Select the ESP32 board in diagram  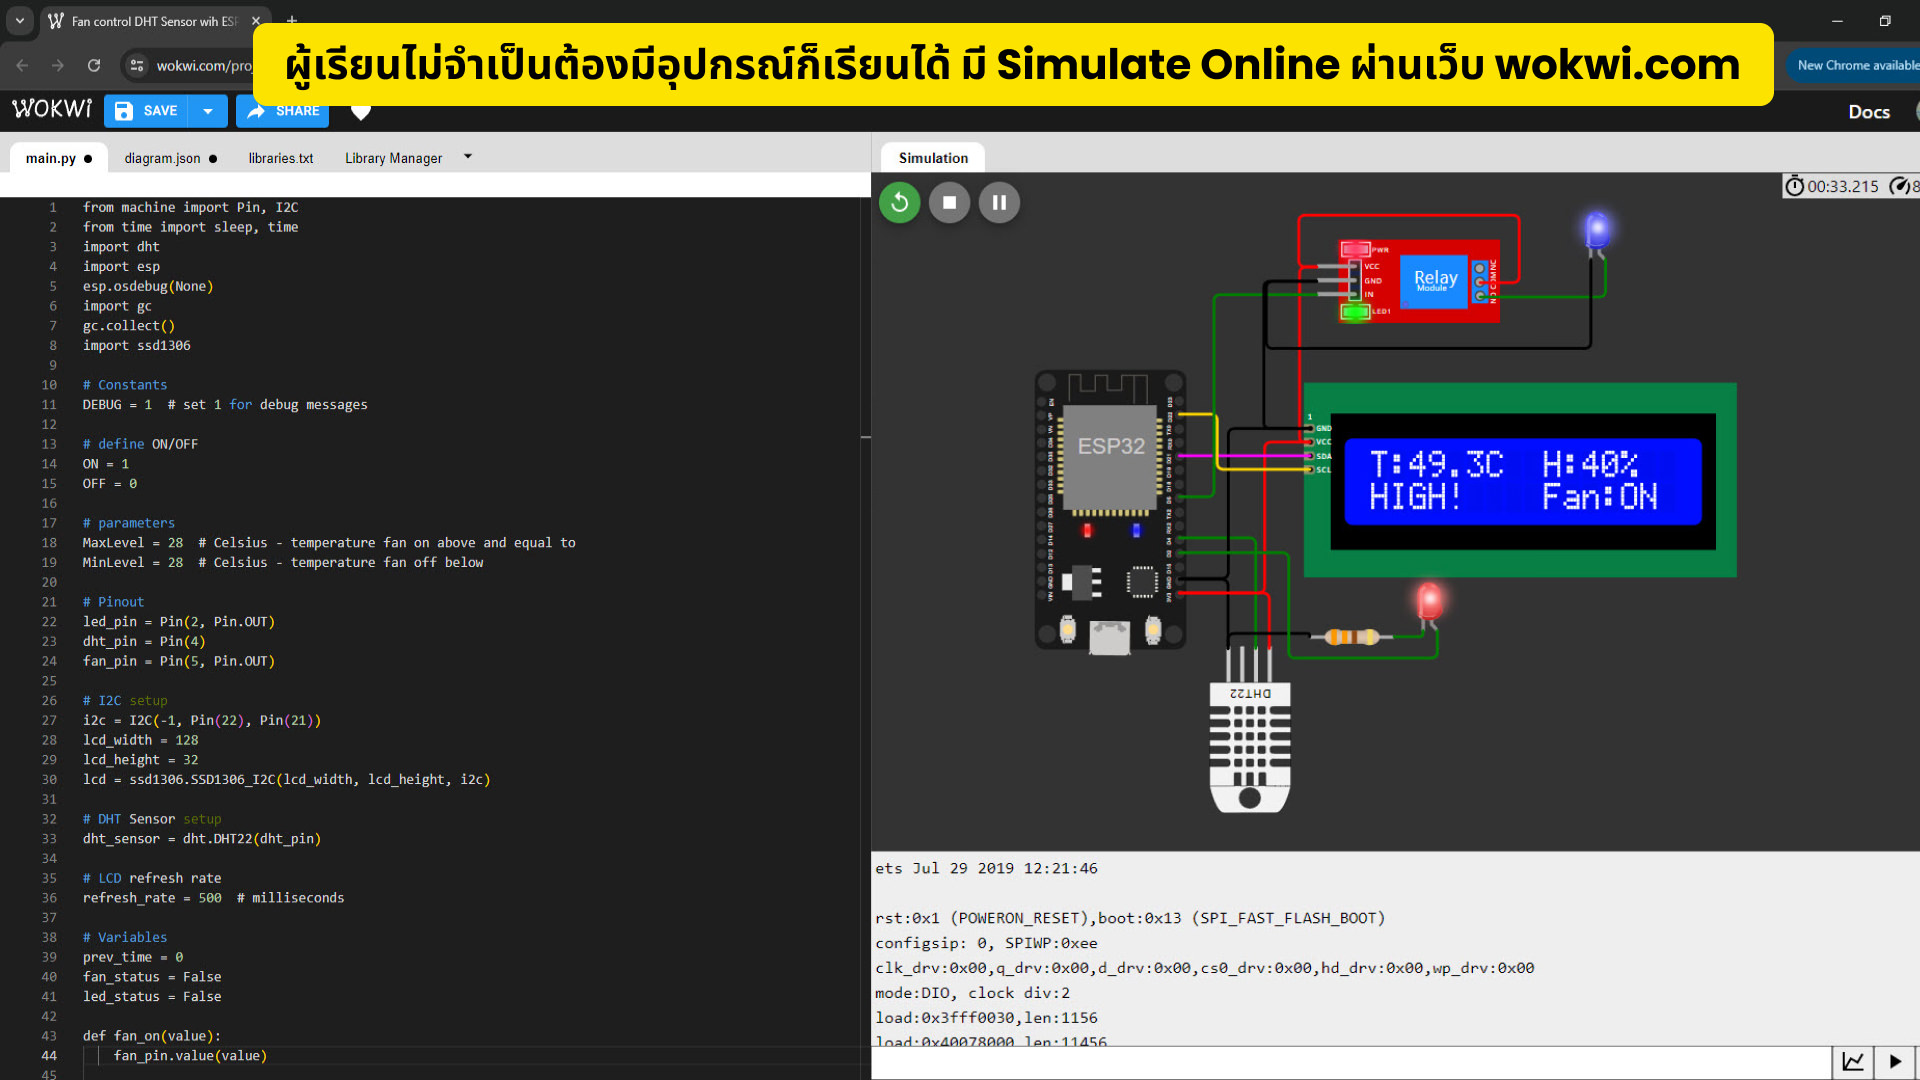[x=1110, y=510]
